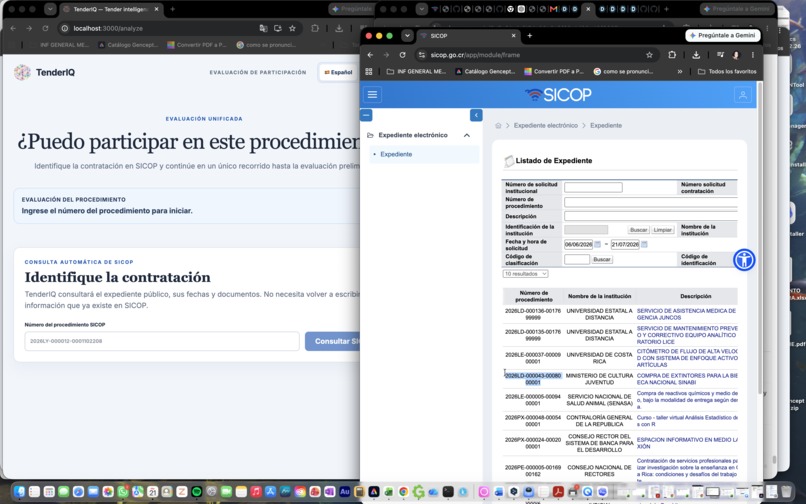Open Adobe Audition from the Dock

345,492
